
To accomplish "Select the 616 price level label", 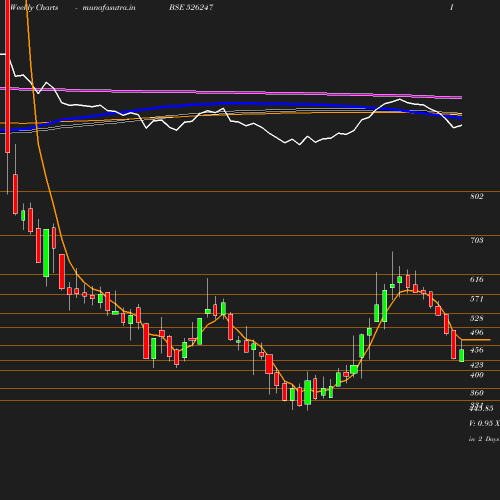I will click(477, 279).
